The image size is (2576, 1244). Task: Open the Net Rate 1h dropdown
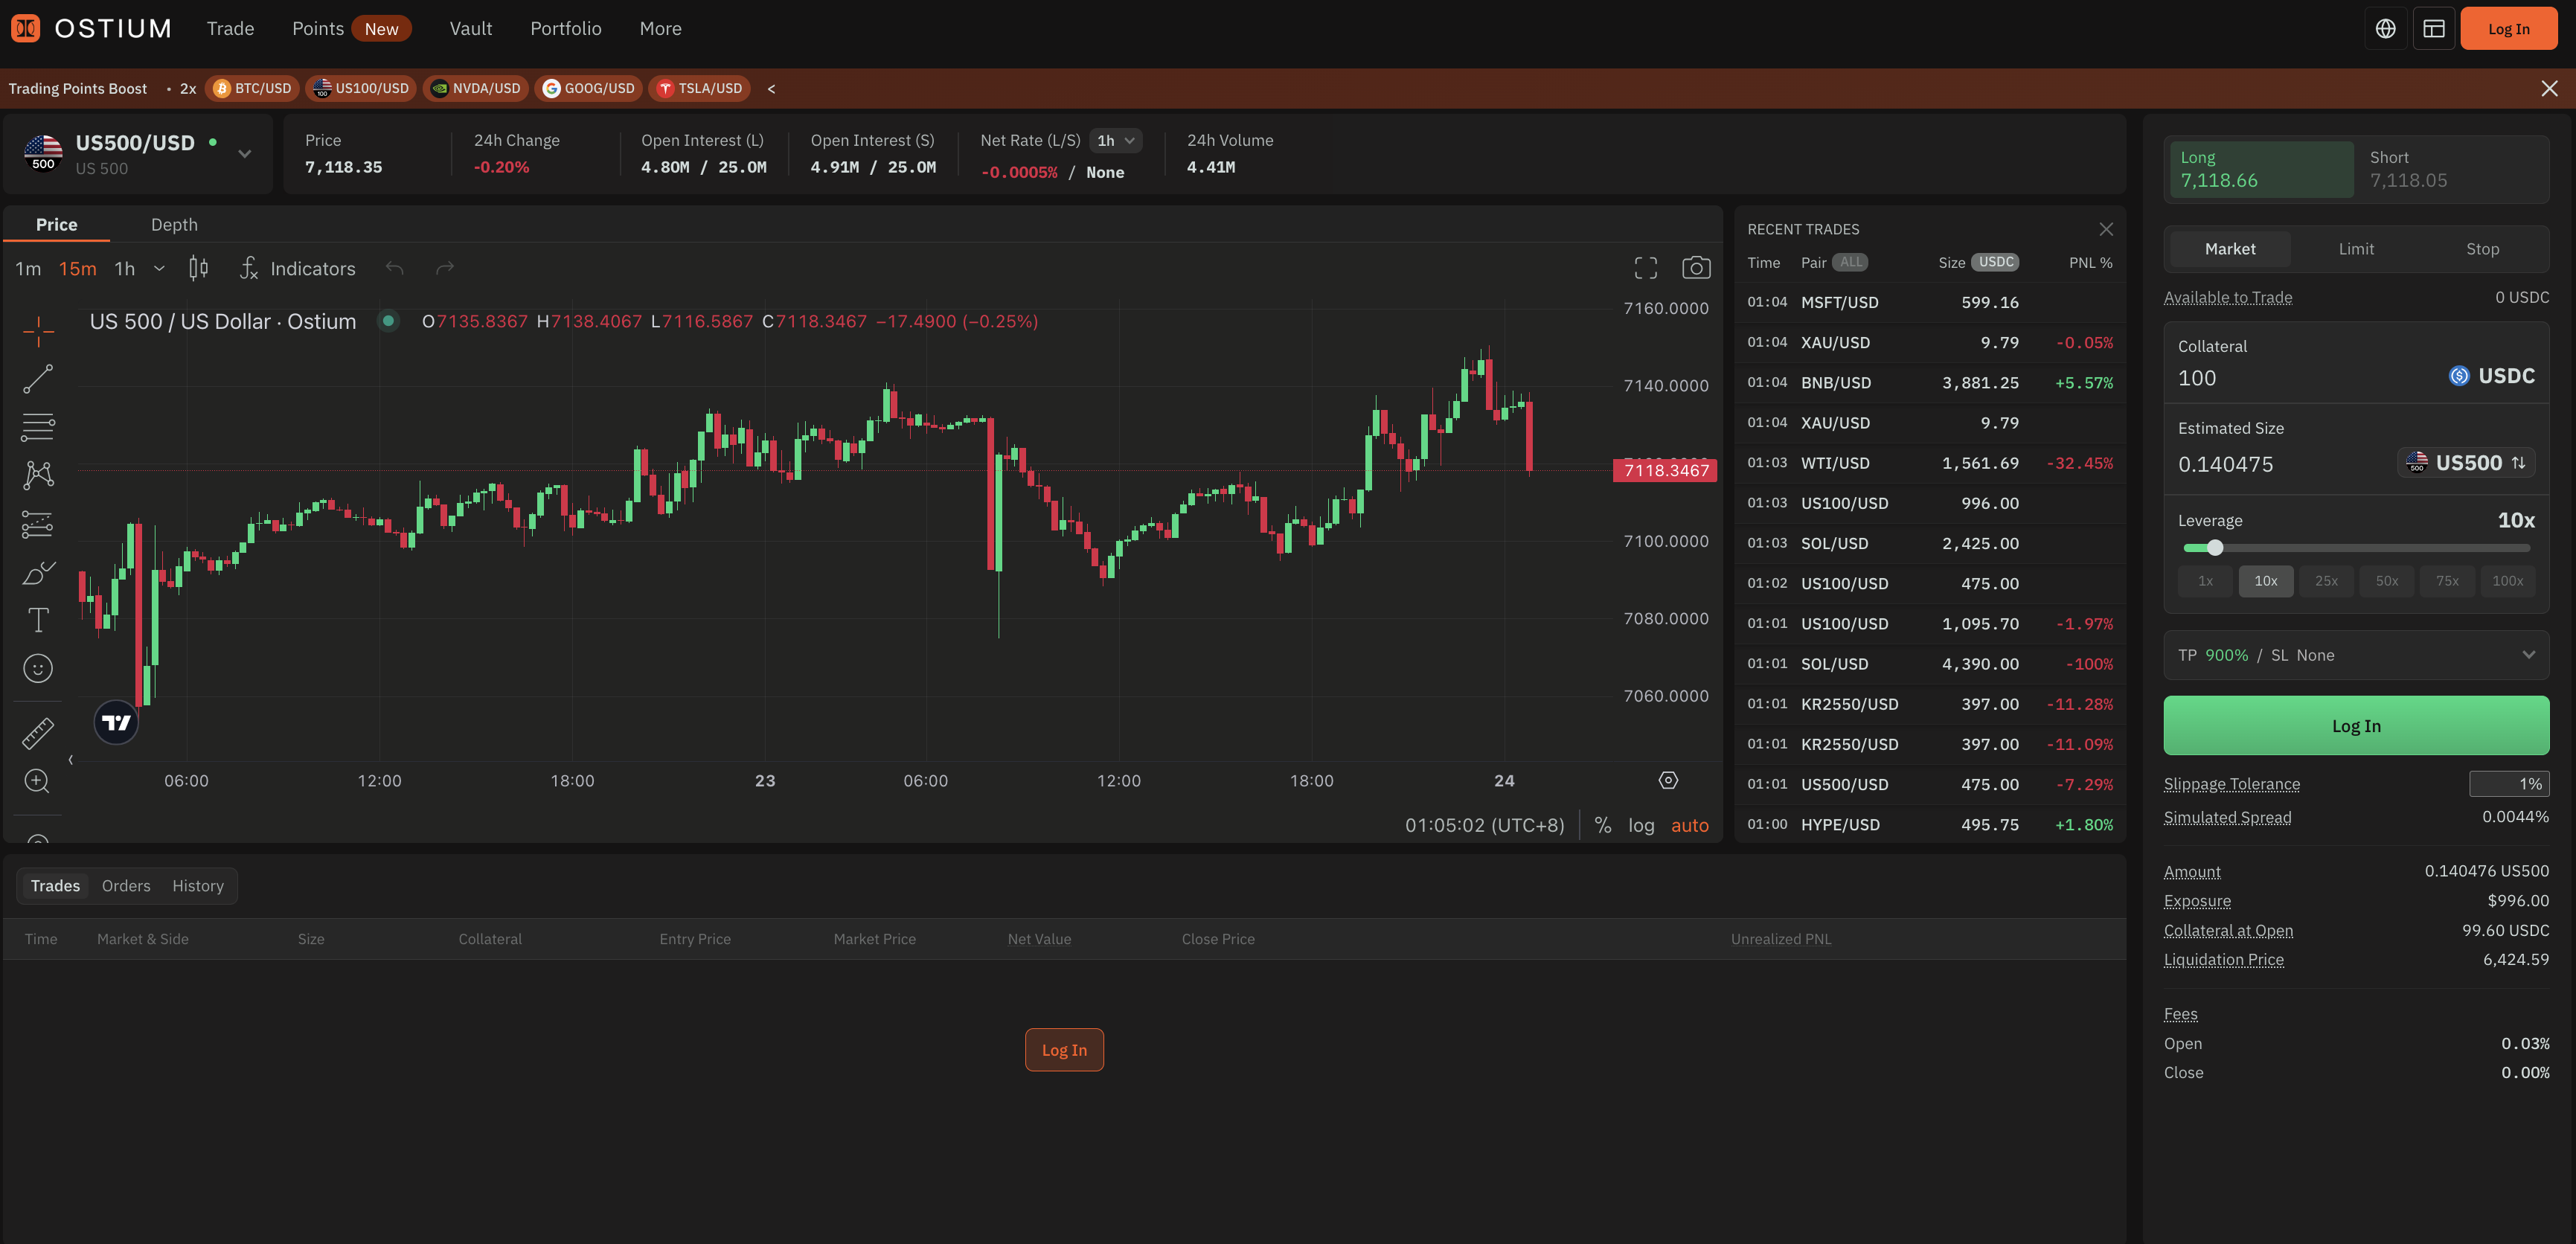click(x=1115, y=141)
